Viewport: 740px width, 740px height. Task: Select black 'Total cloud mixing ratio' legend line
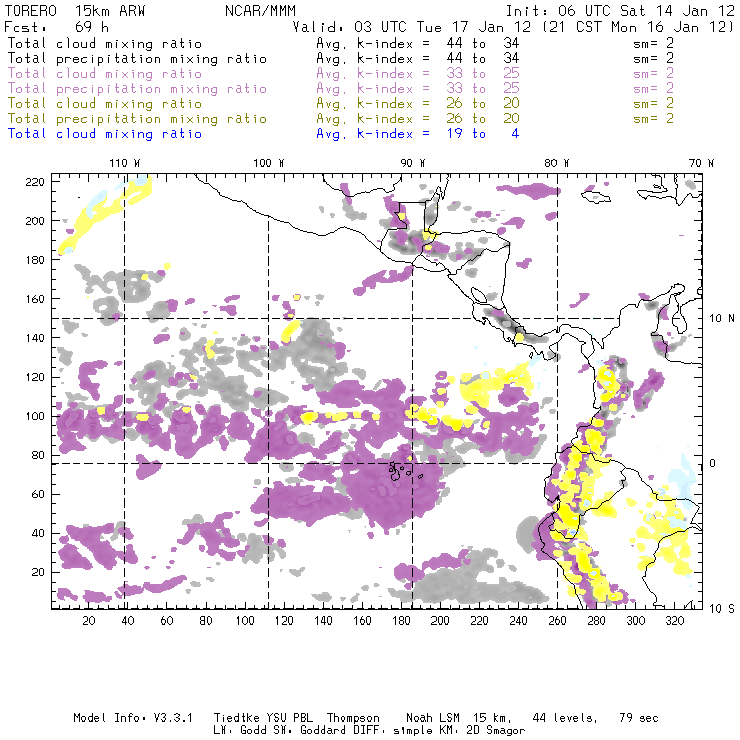(105, 43)
